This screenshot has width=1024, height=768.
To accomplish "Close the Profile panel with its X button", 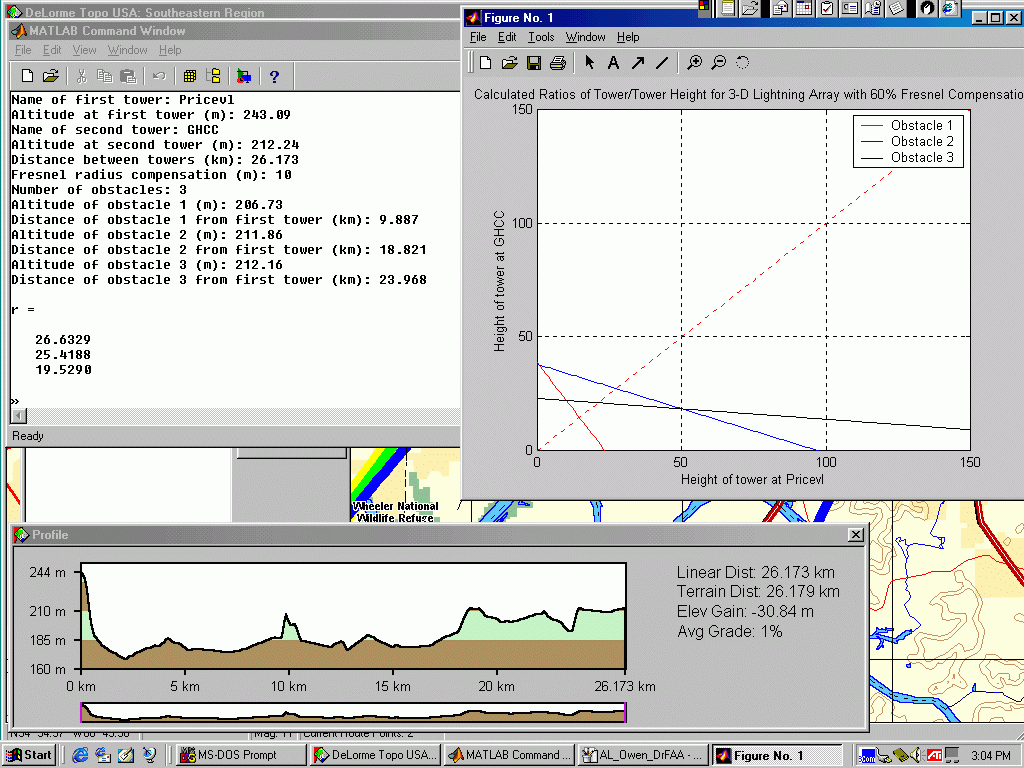I will [x=856, y=535].
